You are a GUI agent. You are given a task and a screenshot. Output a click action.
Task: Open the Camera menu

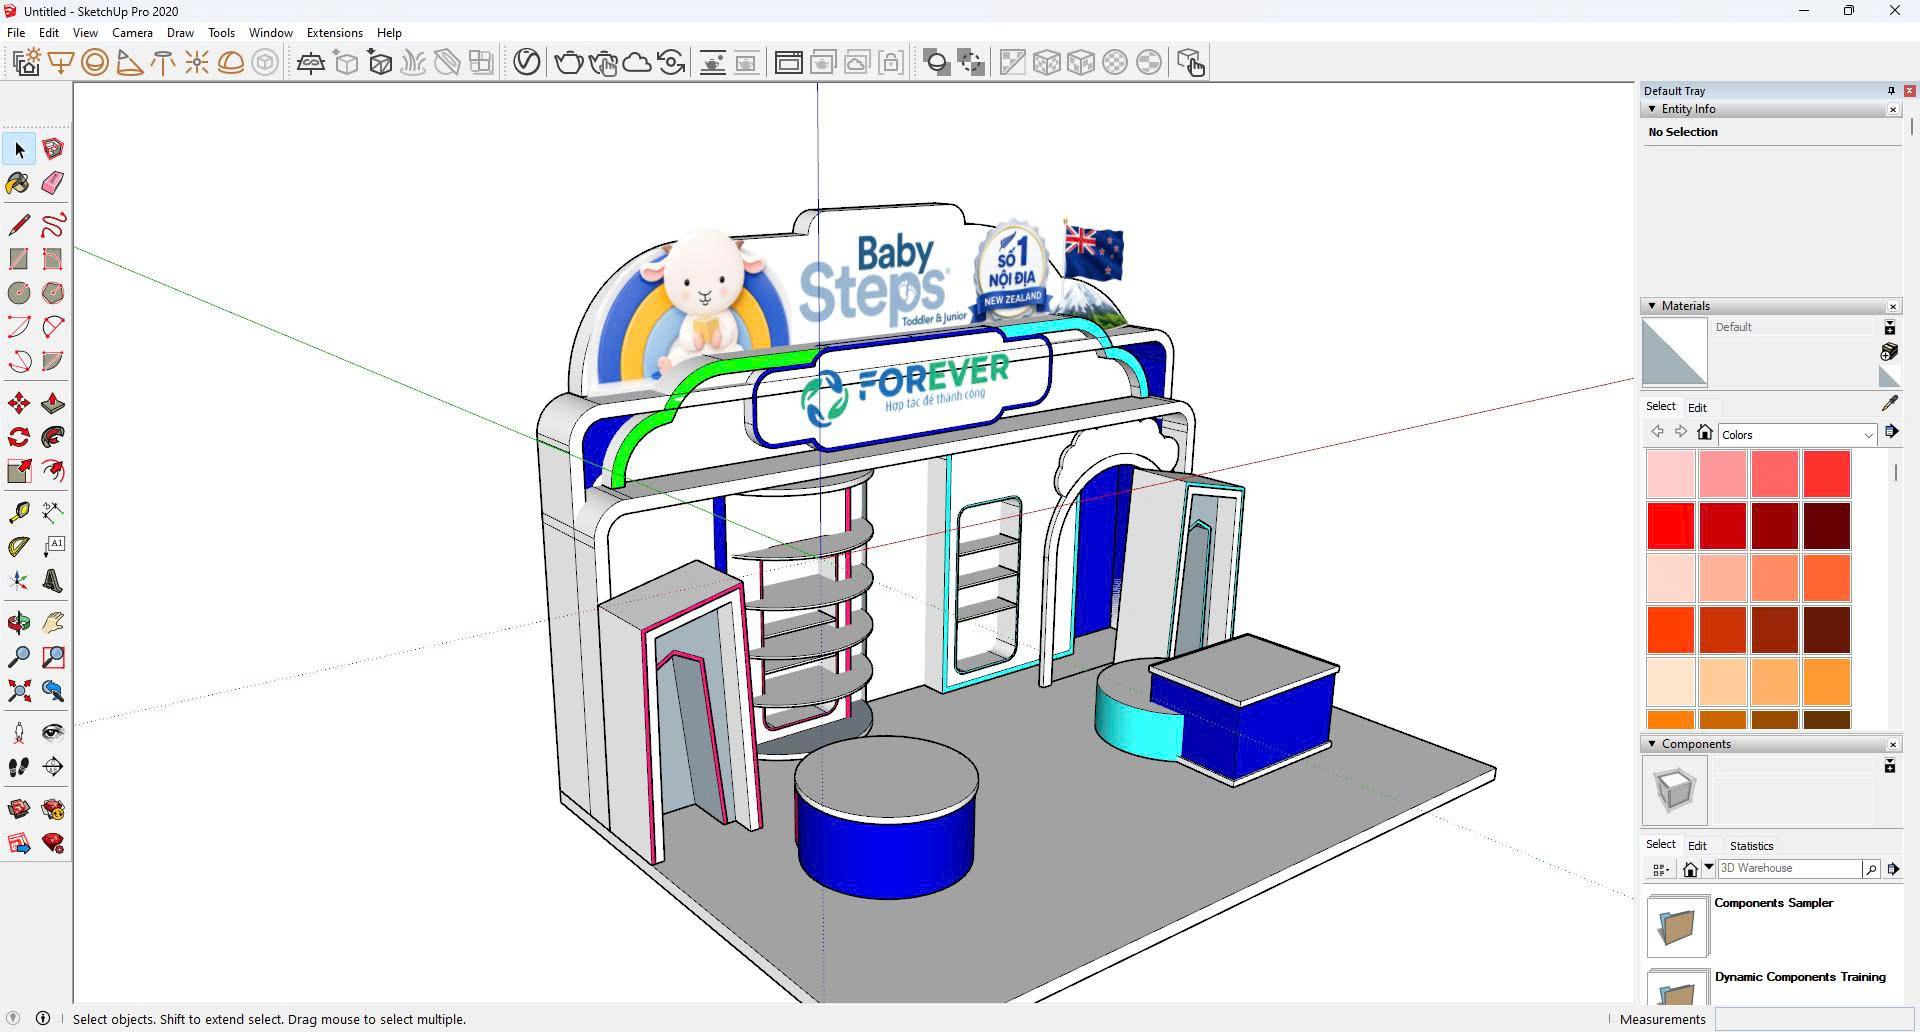[x=132, y=33]
